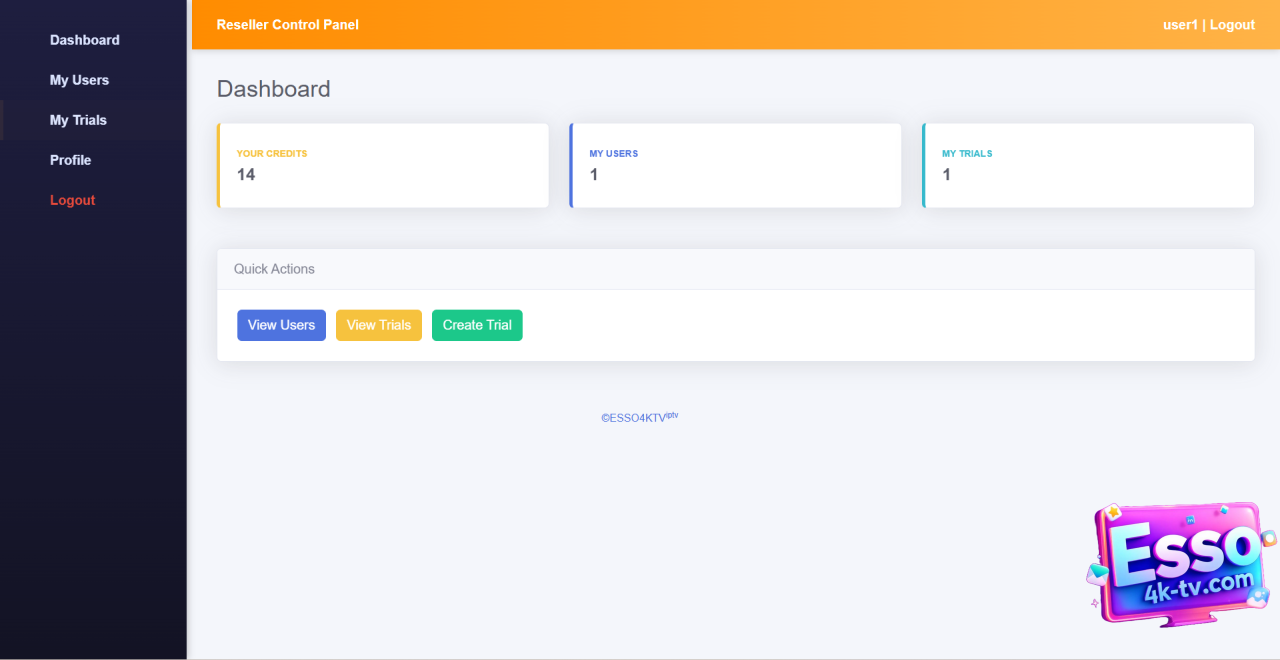Select the My Trials stat card

click(1088, 166)
